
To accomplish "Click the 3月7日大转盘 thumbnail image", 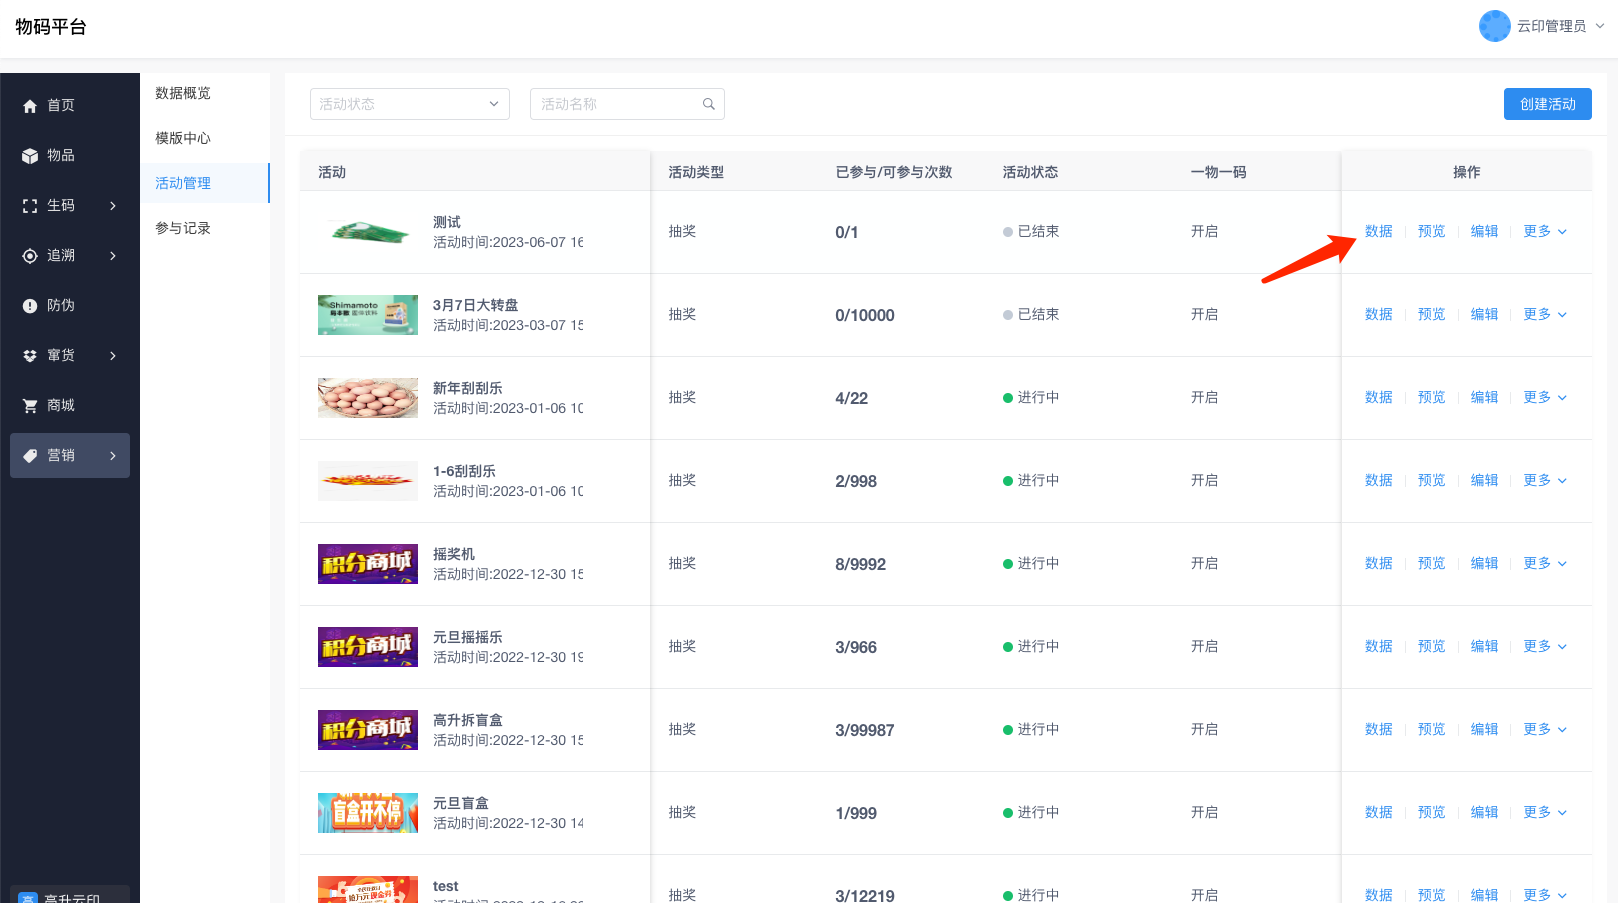I will pos(368,315).
